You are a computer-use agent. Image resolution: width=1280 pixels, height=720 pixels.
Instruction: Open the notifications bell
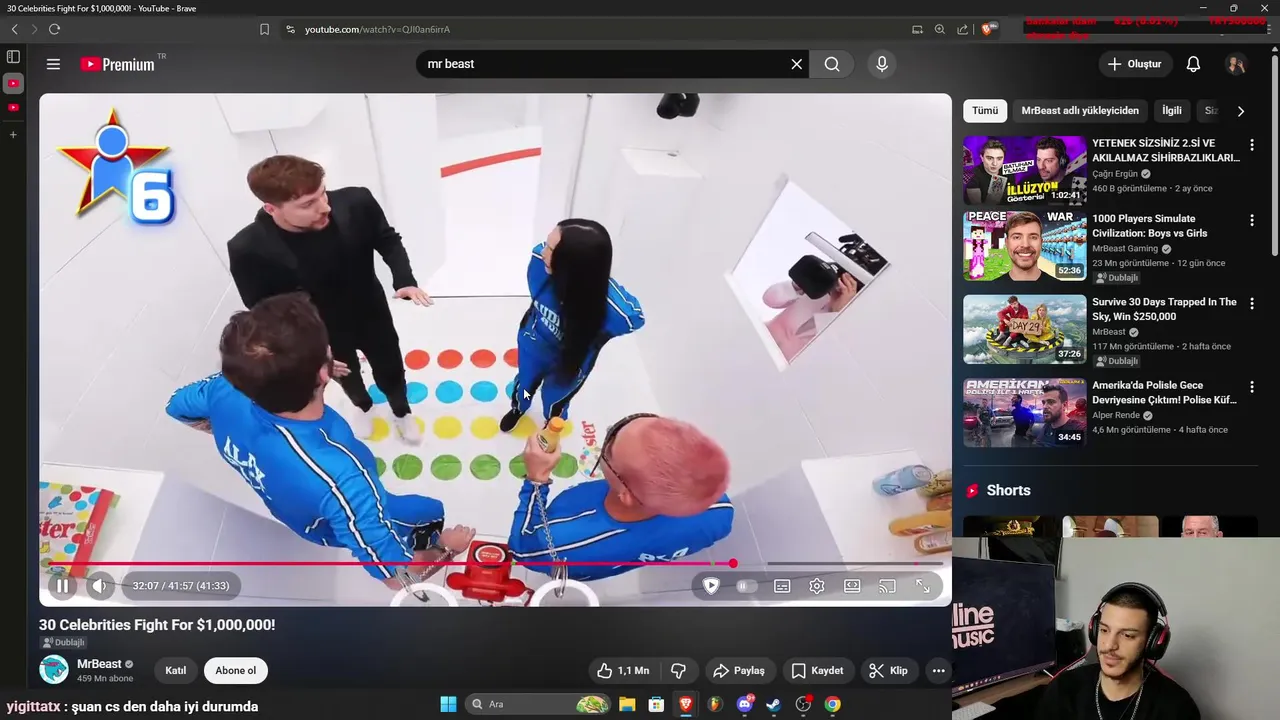(x=1193, y=64)
